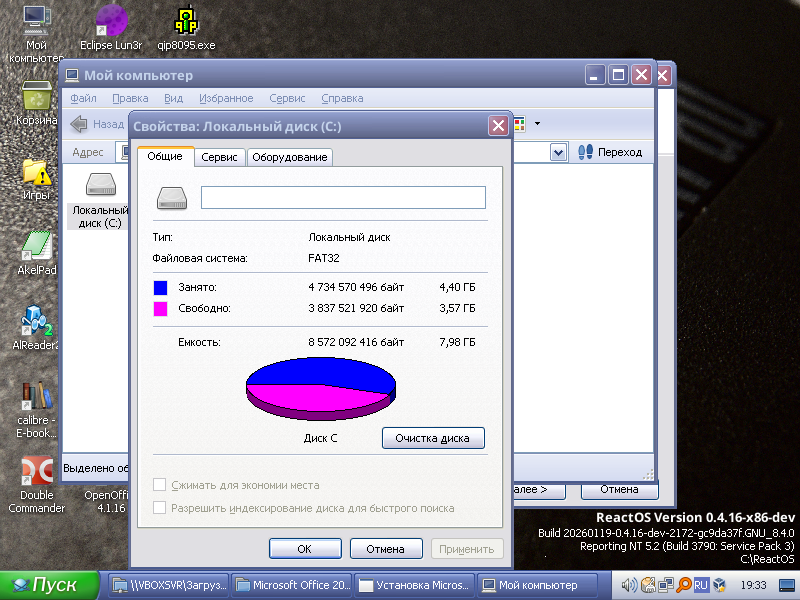Open the views dropdown arrow in toolbar
This screenshot has height=600, width=800.
tap(537, 123)
